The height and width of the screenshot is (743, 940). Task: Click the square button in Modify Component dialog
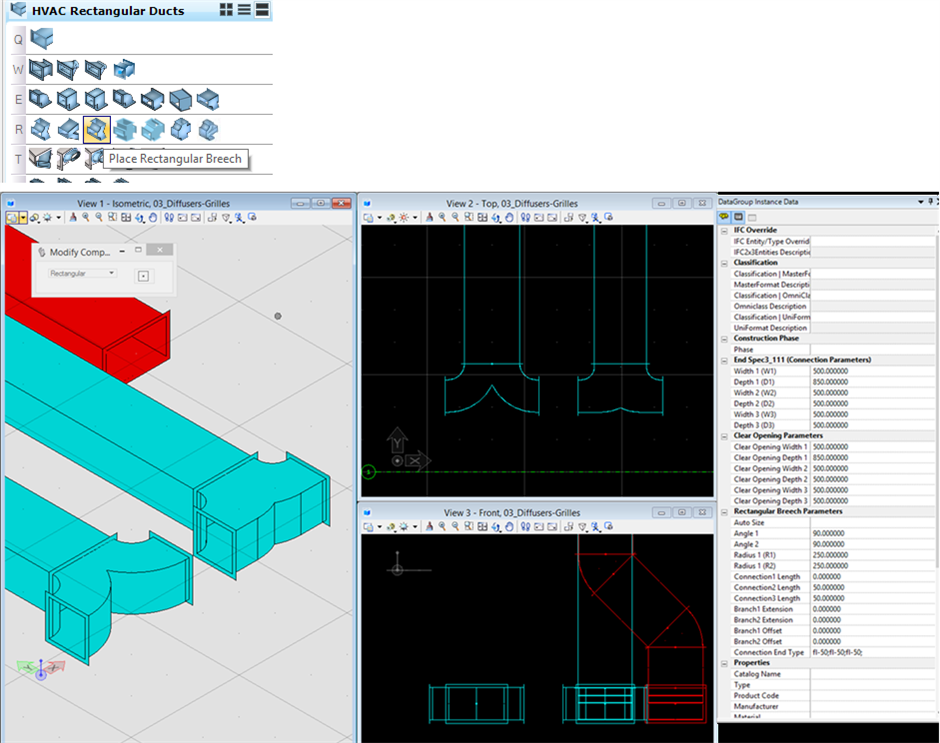pyautogui.click(x=143, y=275)
